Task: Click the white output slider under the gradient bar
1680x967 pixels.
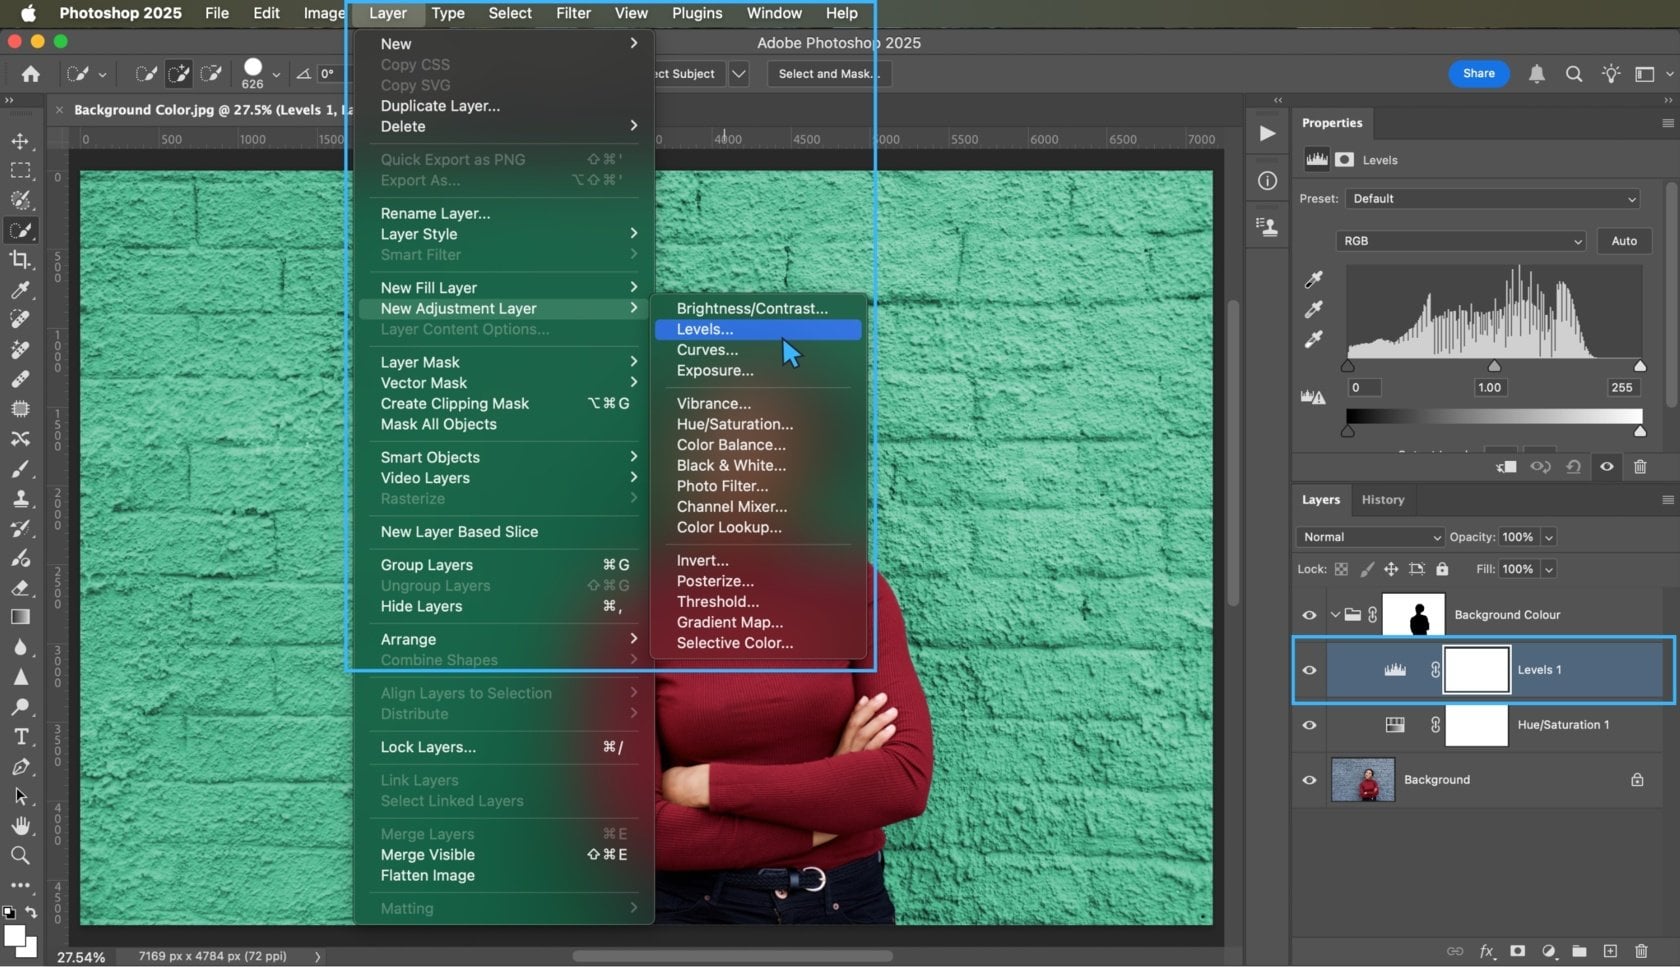Action: tap(1638, 430)
